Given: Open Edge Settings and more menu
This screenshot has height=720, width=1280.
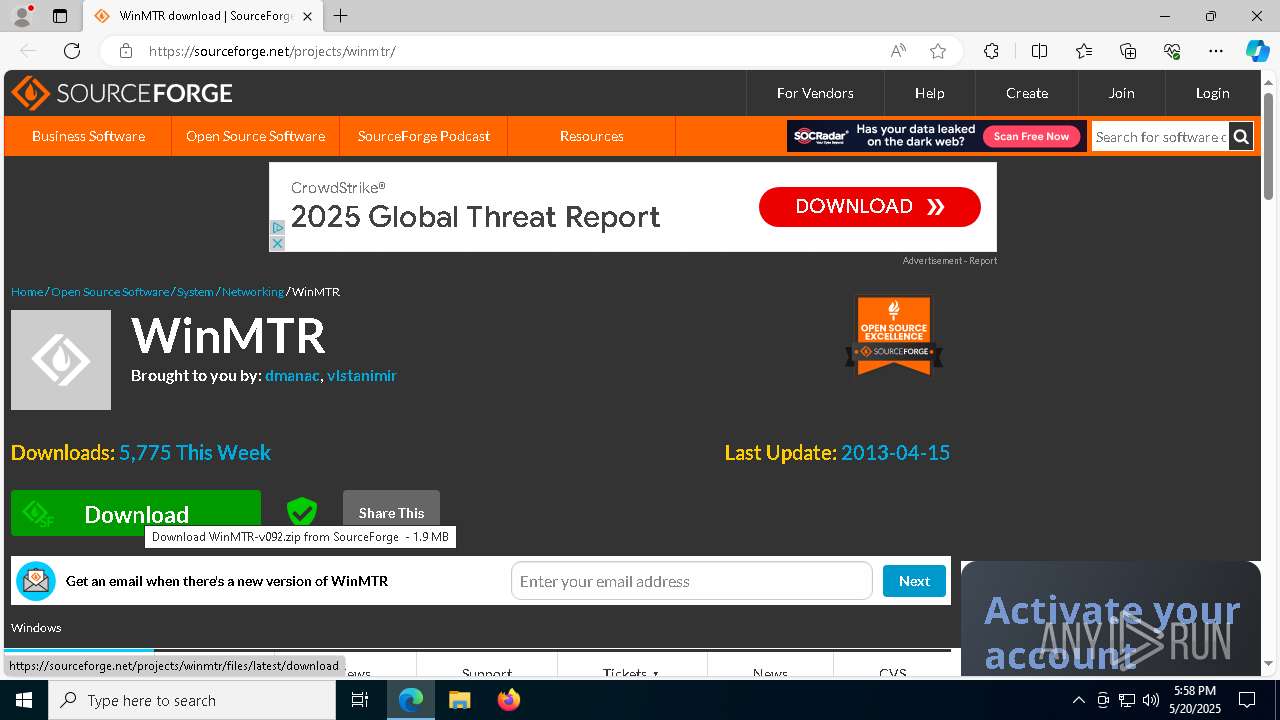Looking at the screenshot, I should click(1216, 51).
